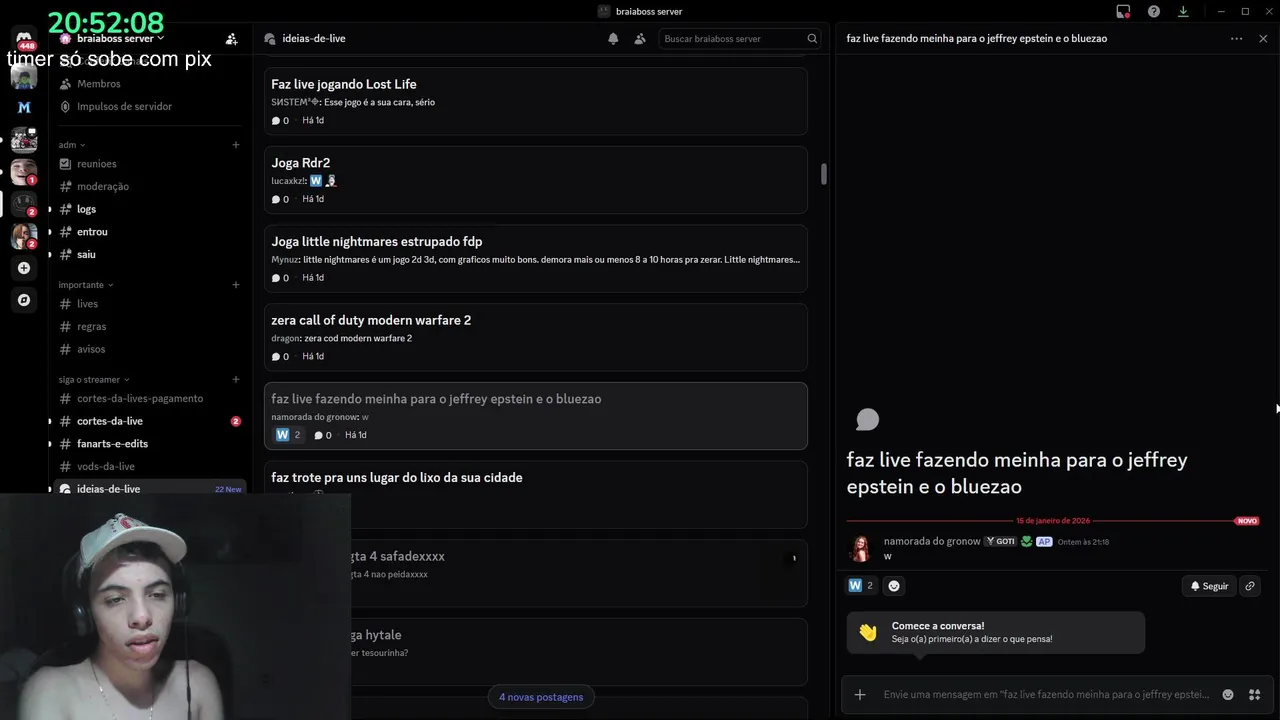Create channel in adm category
1280x720 pixels.
point(236,145)
